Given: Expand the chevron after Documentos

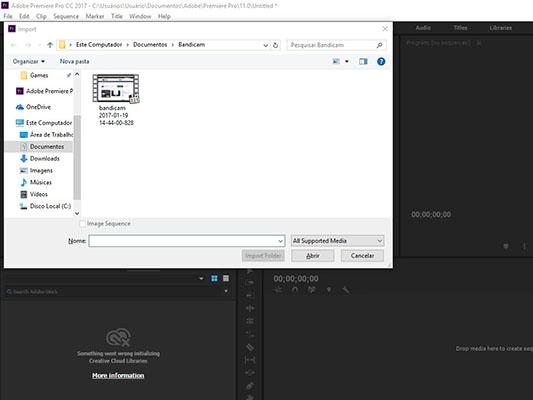Looking at the screenshot, I should (x=173, y=45).
